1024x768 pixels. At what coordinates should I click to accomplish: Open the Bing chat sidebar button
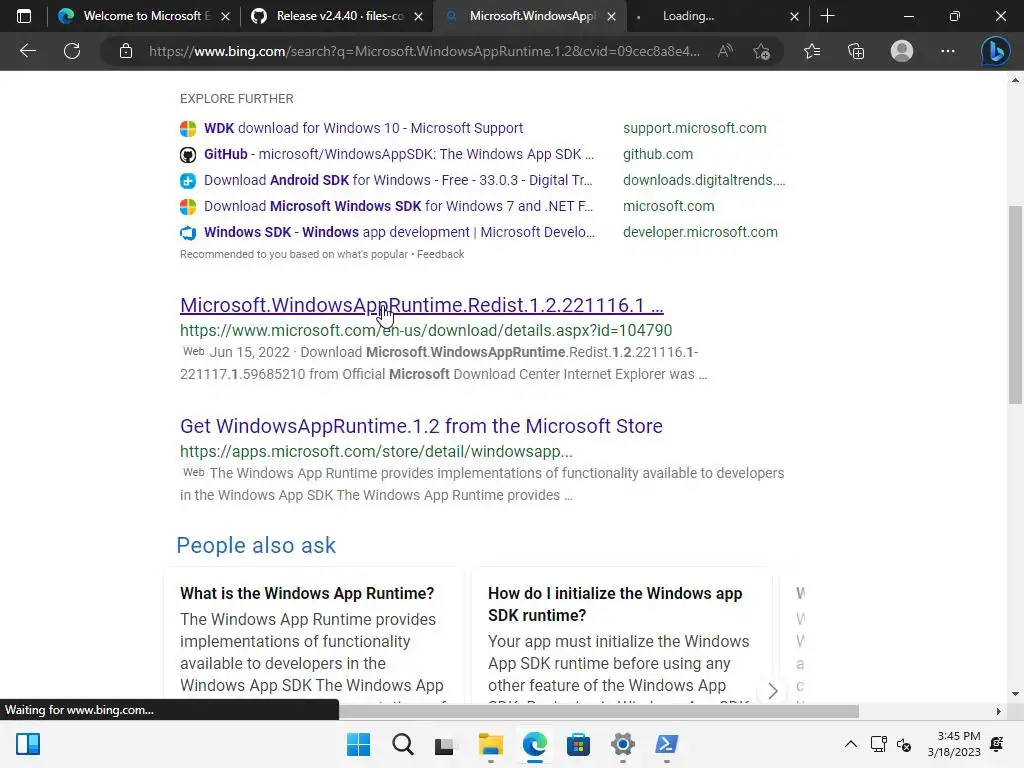[x=996, y=51]
